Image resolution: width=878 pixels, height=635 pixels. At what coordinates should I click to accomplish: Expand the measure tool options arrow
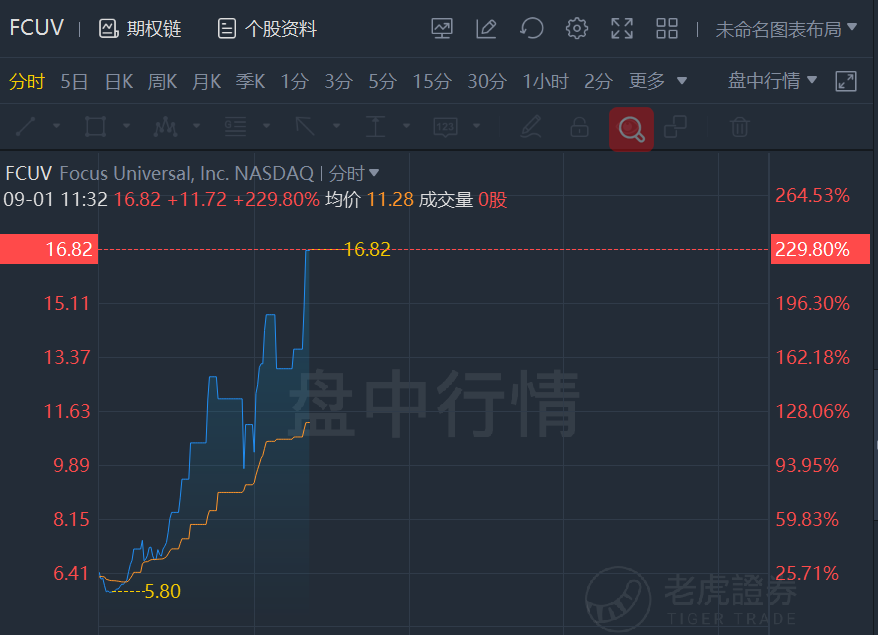pyautogui.click(x=407, y=126)
